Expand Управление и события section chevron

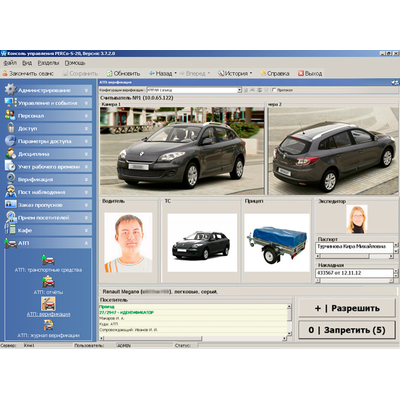[86, 103]
